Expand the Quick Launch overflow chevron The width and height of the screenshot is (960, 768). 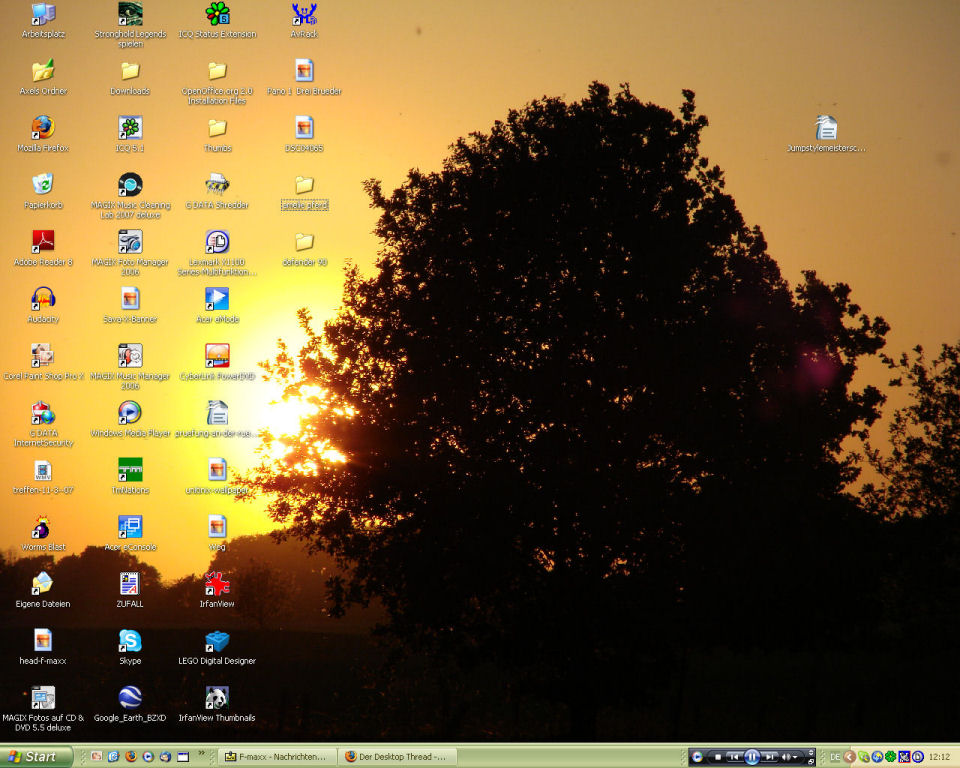click(x=202, y=753)
